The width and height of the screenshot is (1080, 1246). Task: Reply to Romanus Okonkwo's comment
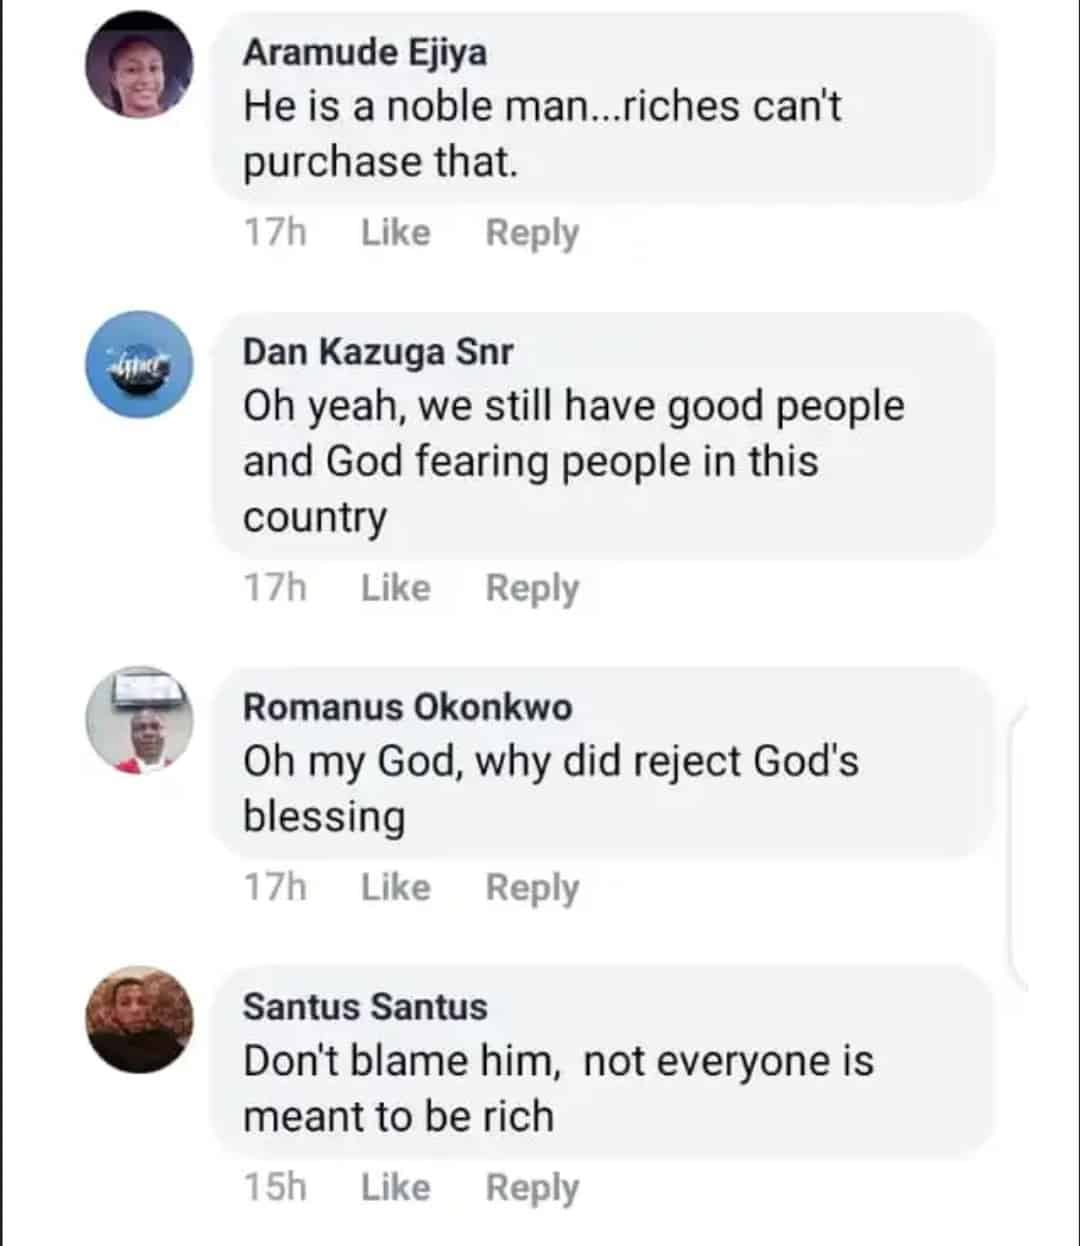tap(532, 887)
